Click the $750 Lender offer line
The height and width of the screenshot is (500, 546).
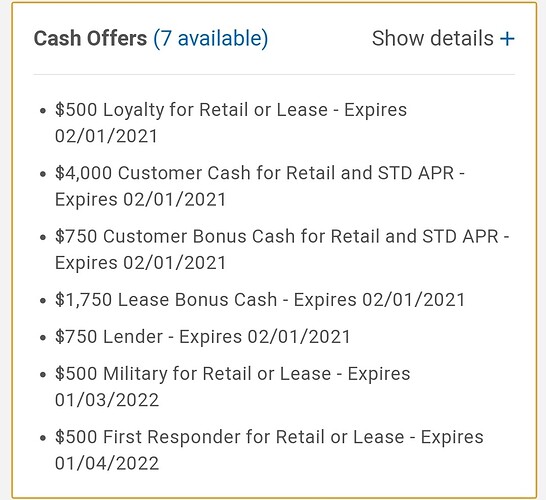202,337
